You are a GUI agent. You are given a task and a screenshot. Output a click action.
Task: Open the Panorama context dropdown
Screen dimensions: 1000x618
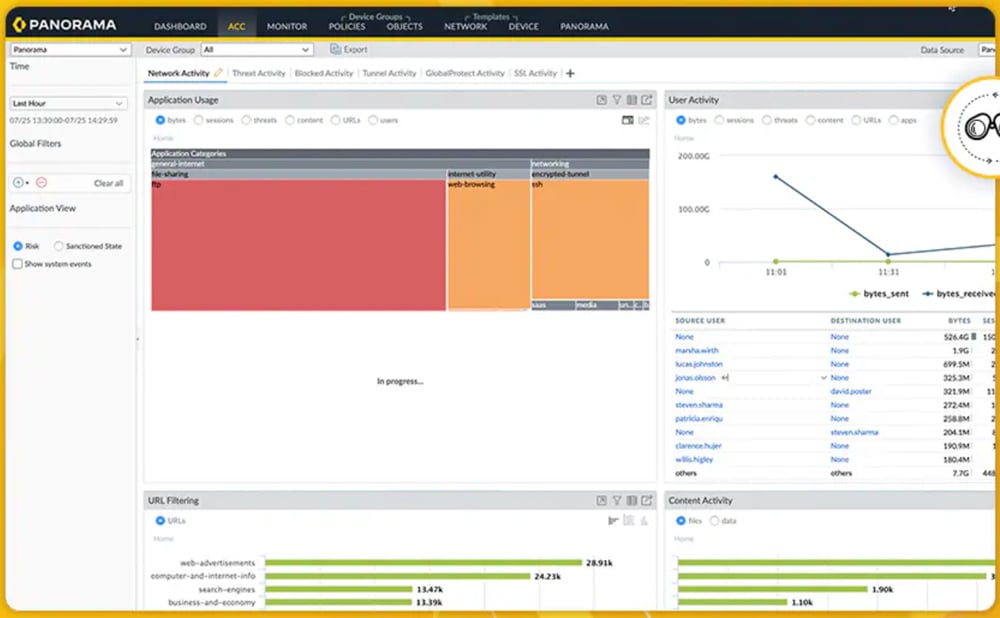click(x=70, y=49)
